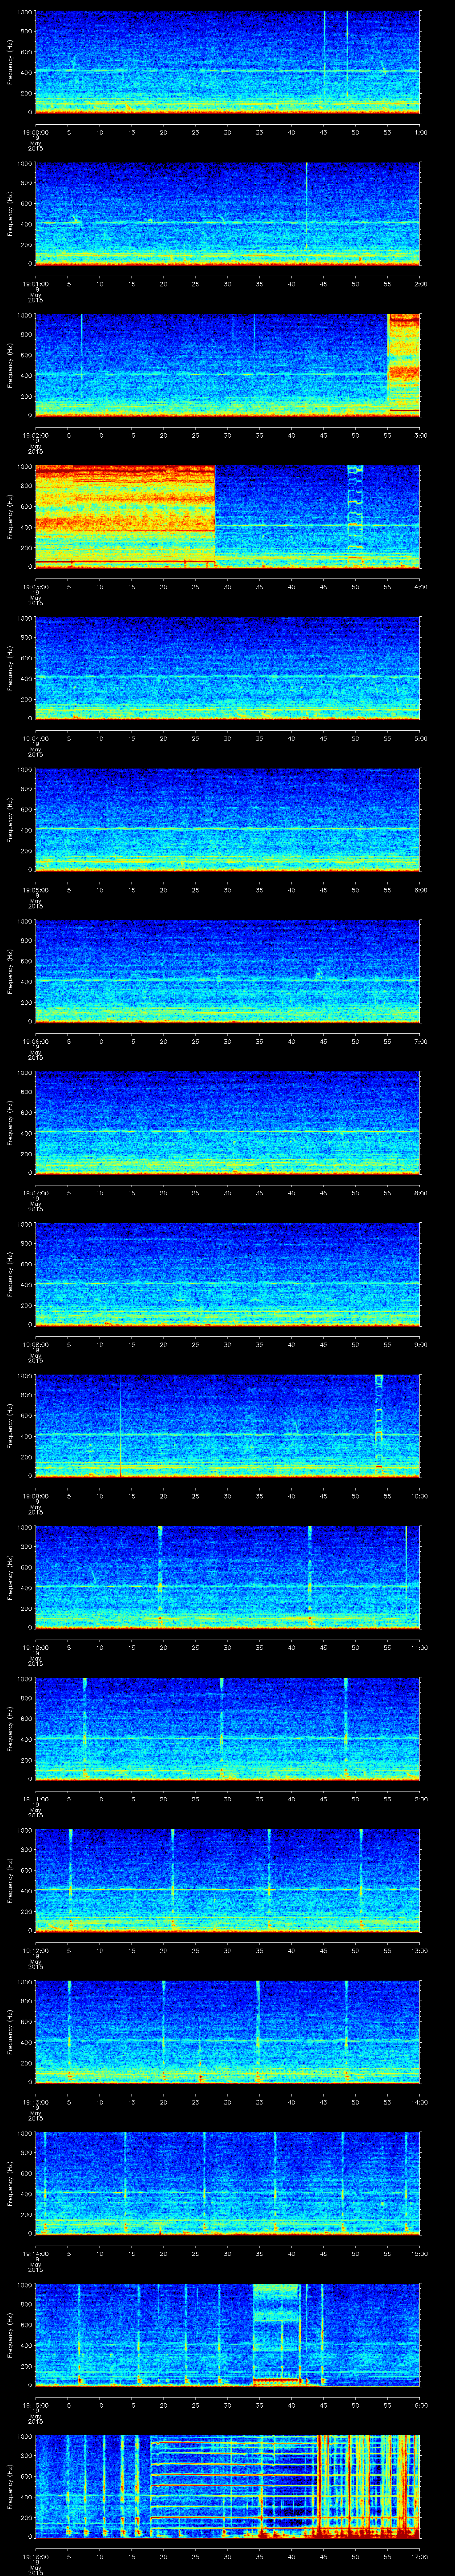The image size is (455, 2576).
Task: Open the spectrogram panel starting at 19:06:00
Action: coord(227,972)
